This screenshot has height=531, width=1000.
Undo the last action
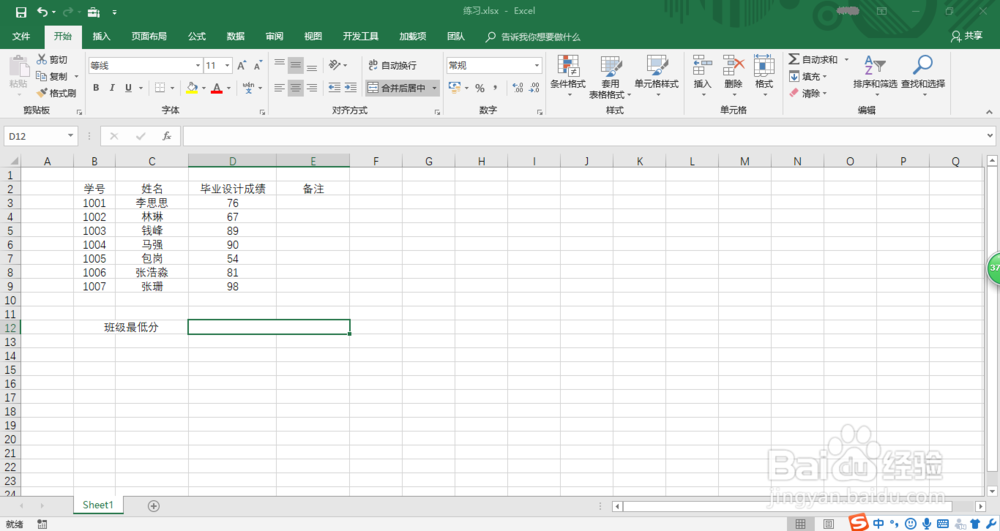coord(43,12)
